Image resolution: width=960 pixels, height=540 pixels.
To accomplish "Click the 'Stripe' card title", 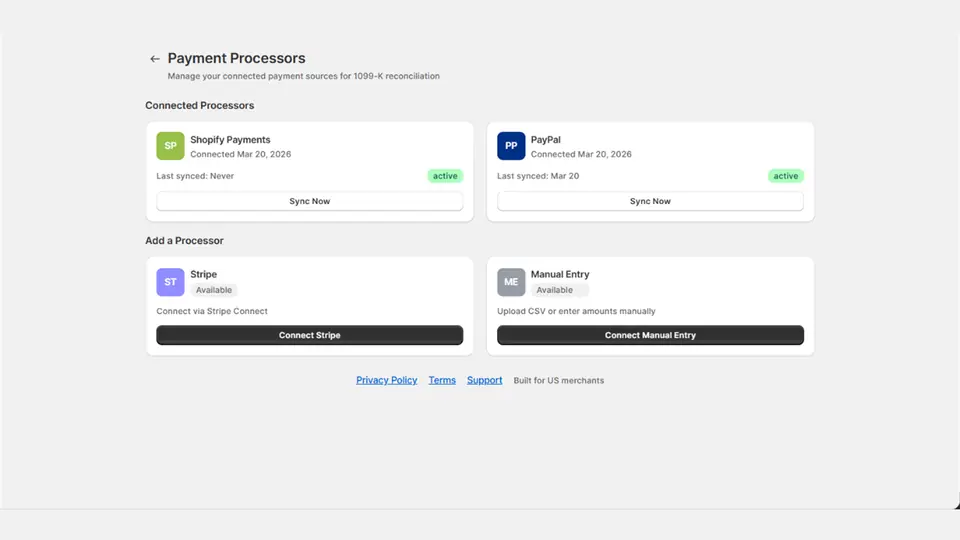I will click(203, 274).
